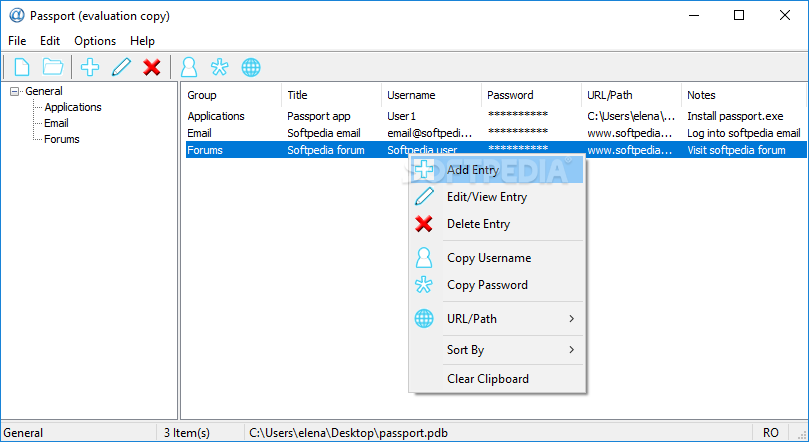
Task: Click the Visit softpedia forum note
Action: pyautogui.click(x=736, y=150)
